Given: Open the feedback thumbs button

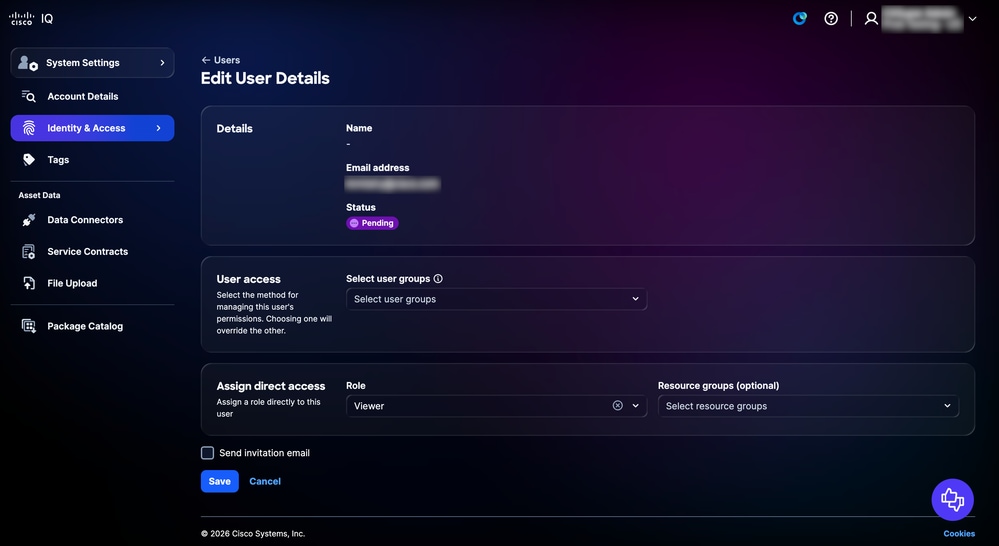Looking at the screenshot, I should coord(952,499).
